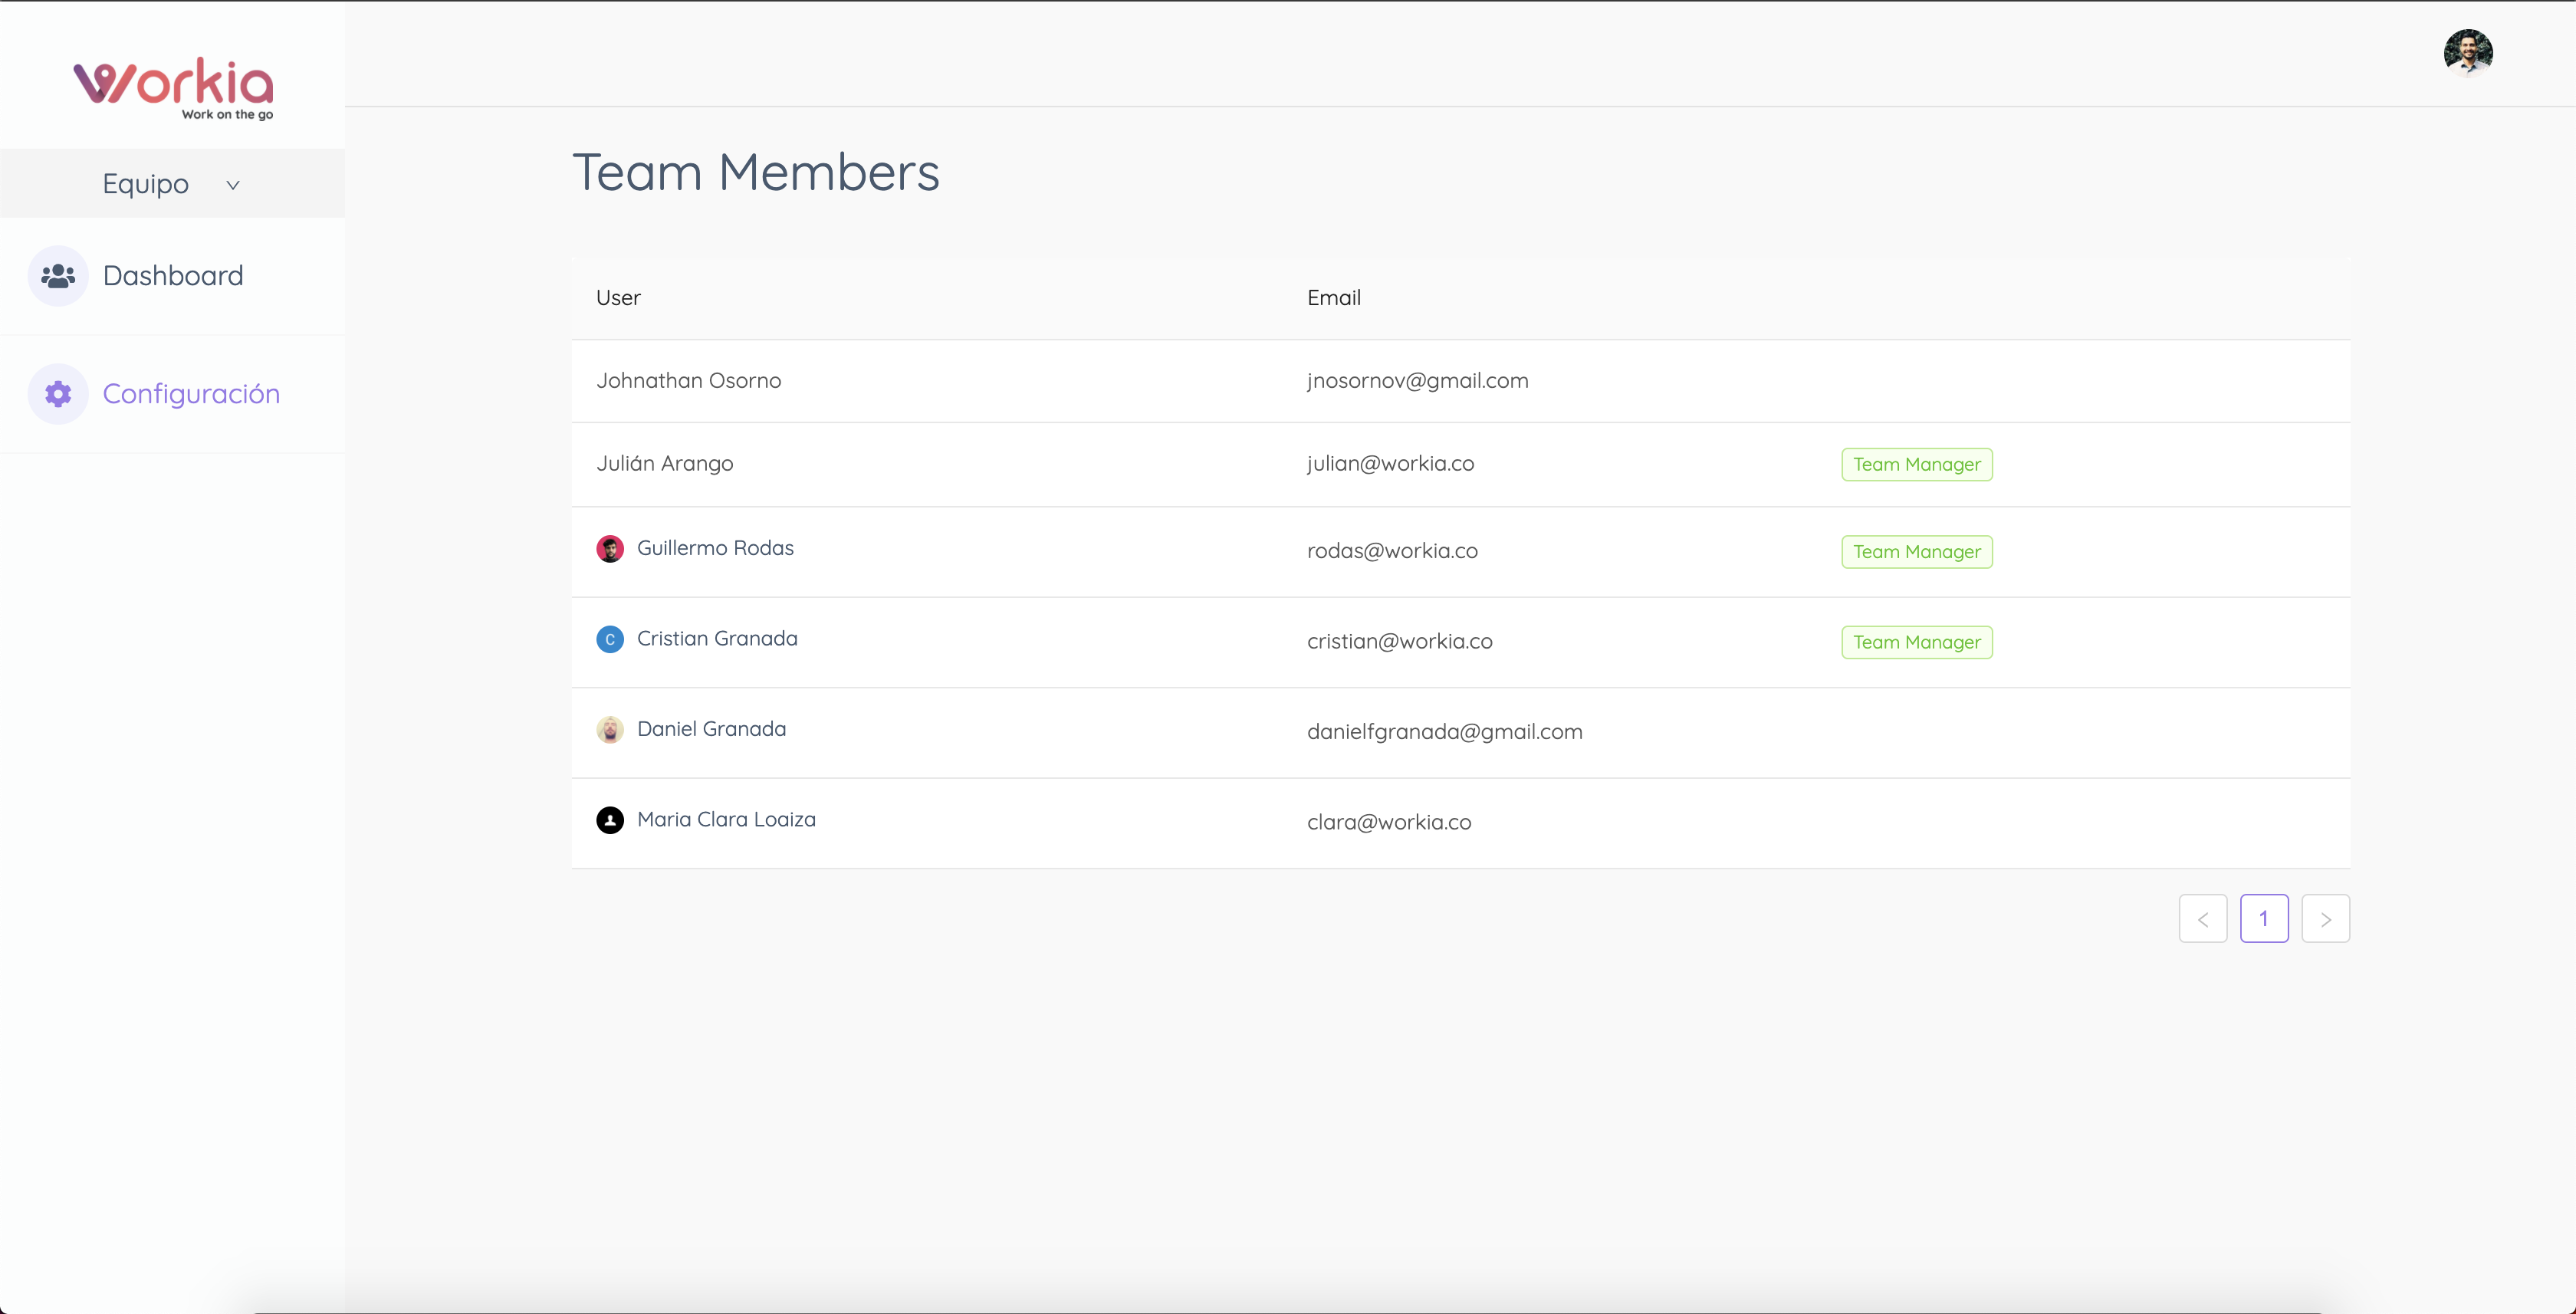Click Daniel Granada's avatar photo

(x=610, y=730)
